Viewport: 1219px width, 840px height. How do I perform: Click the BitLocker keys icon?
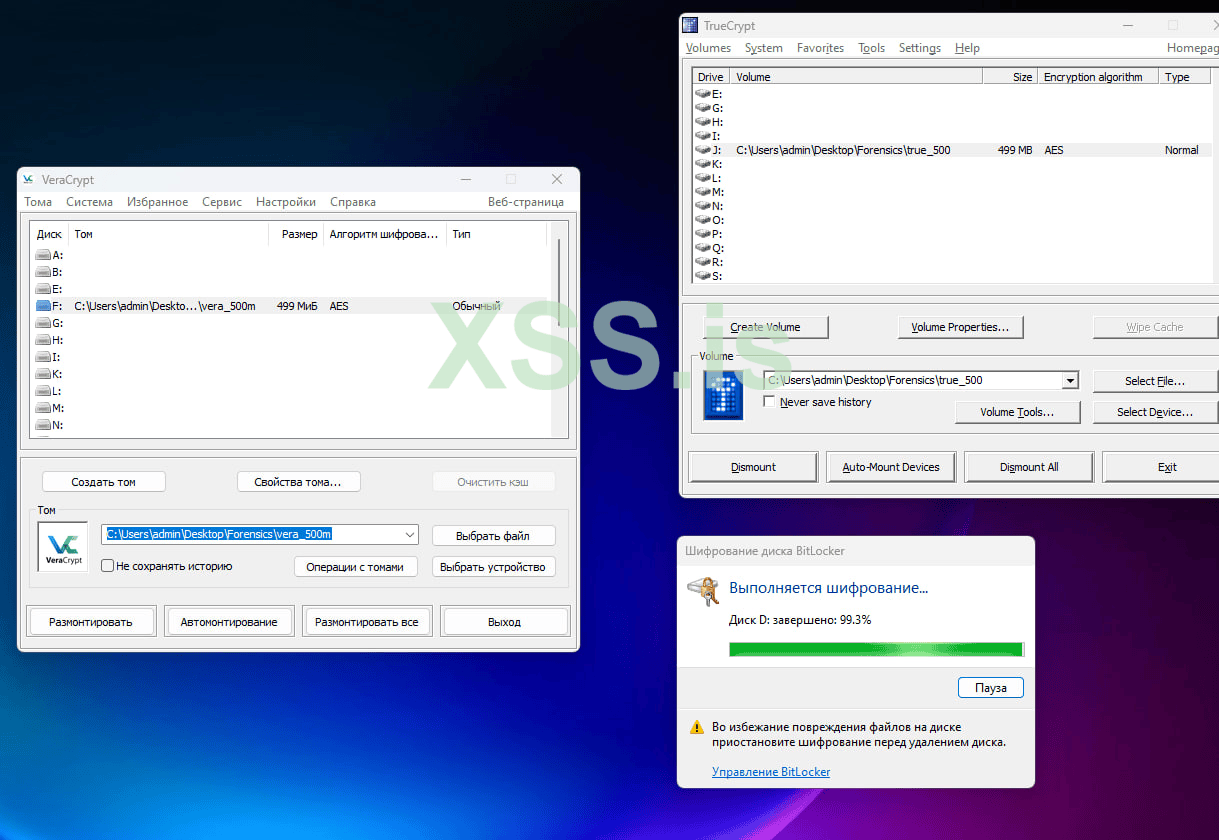tap(703, 591)
